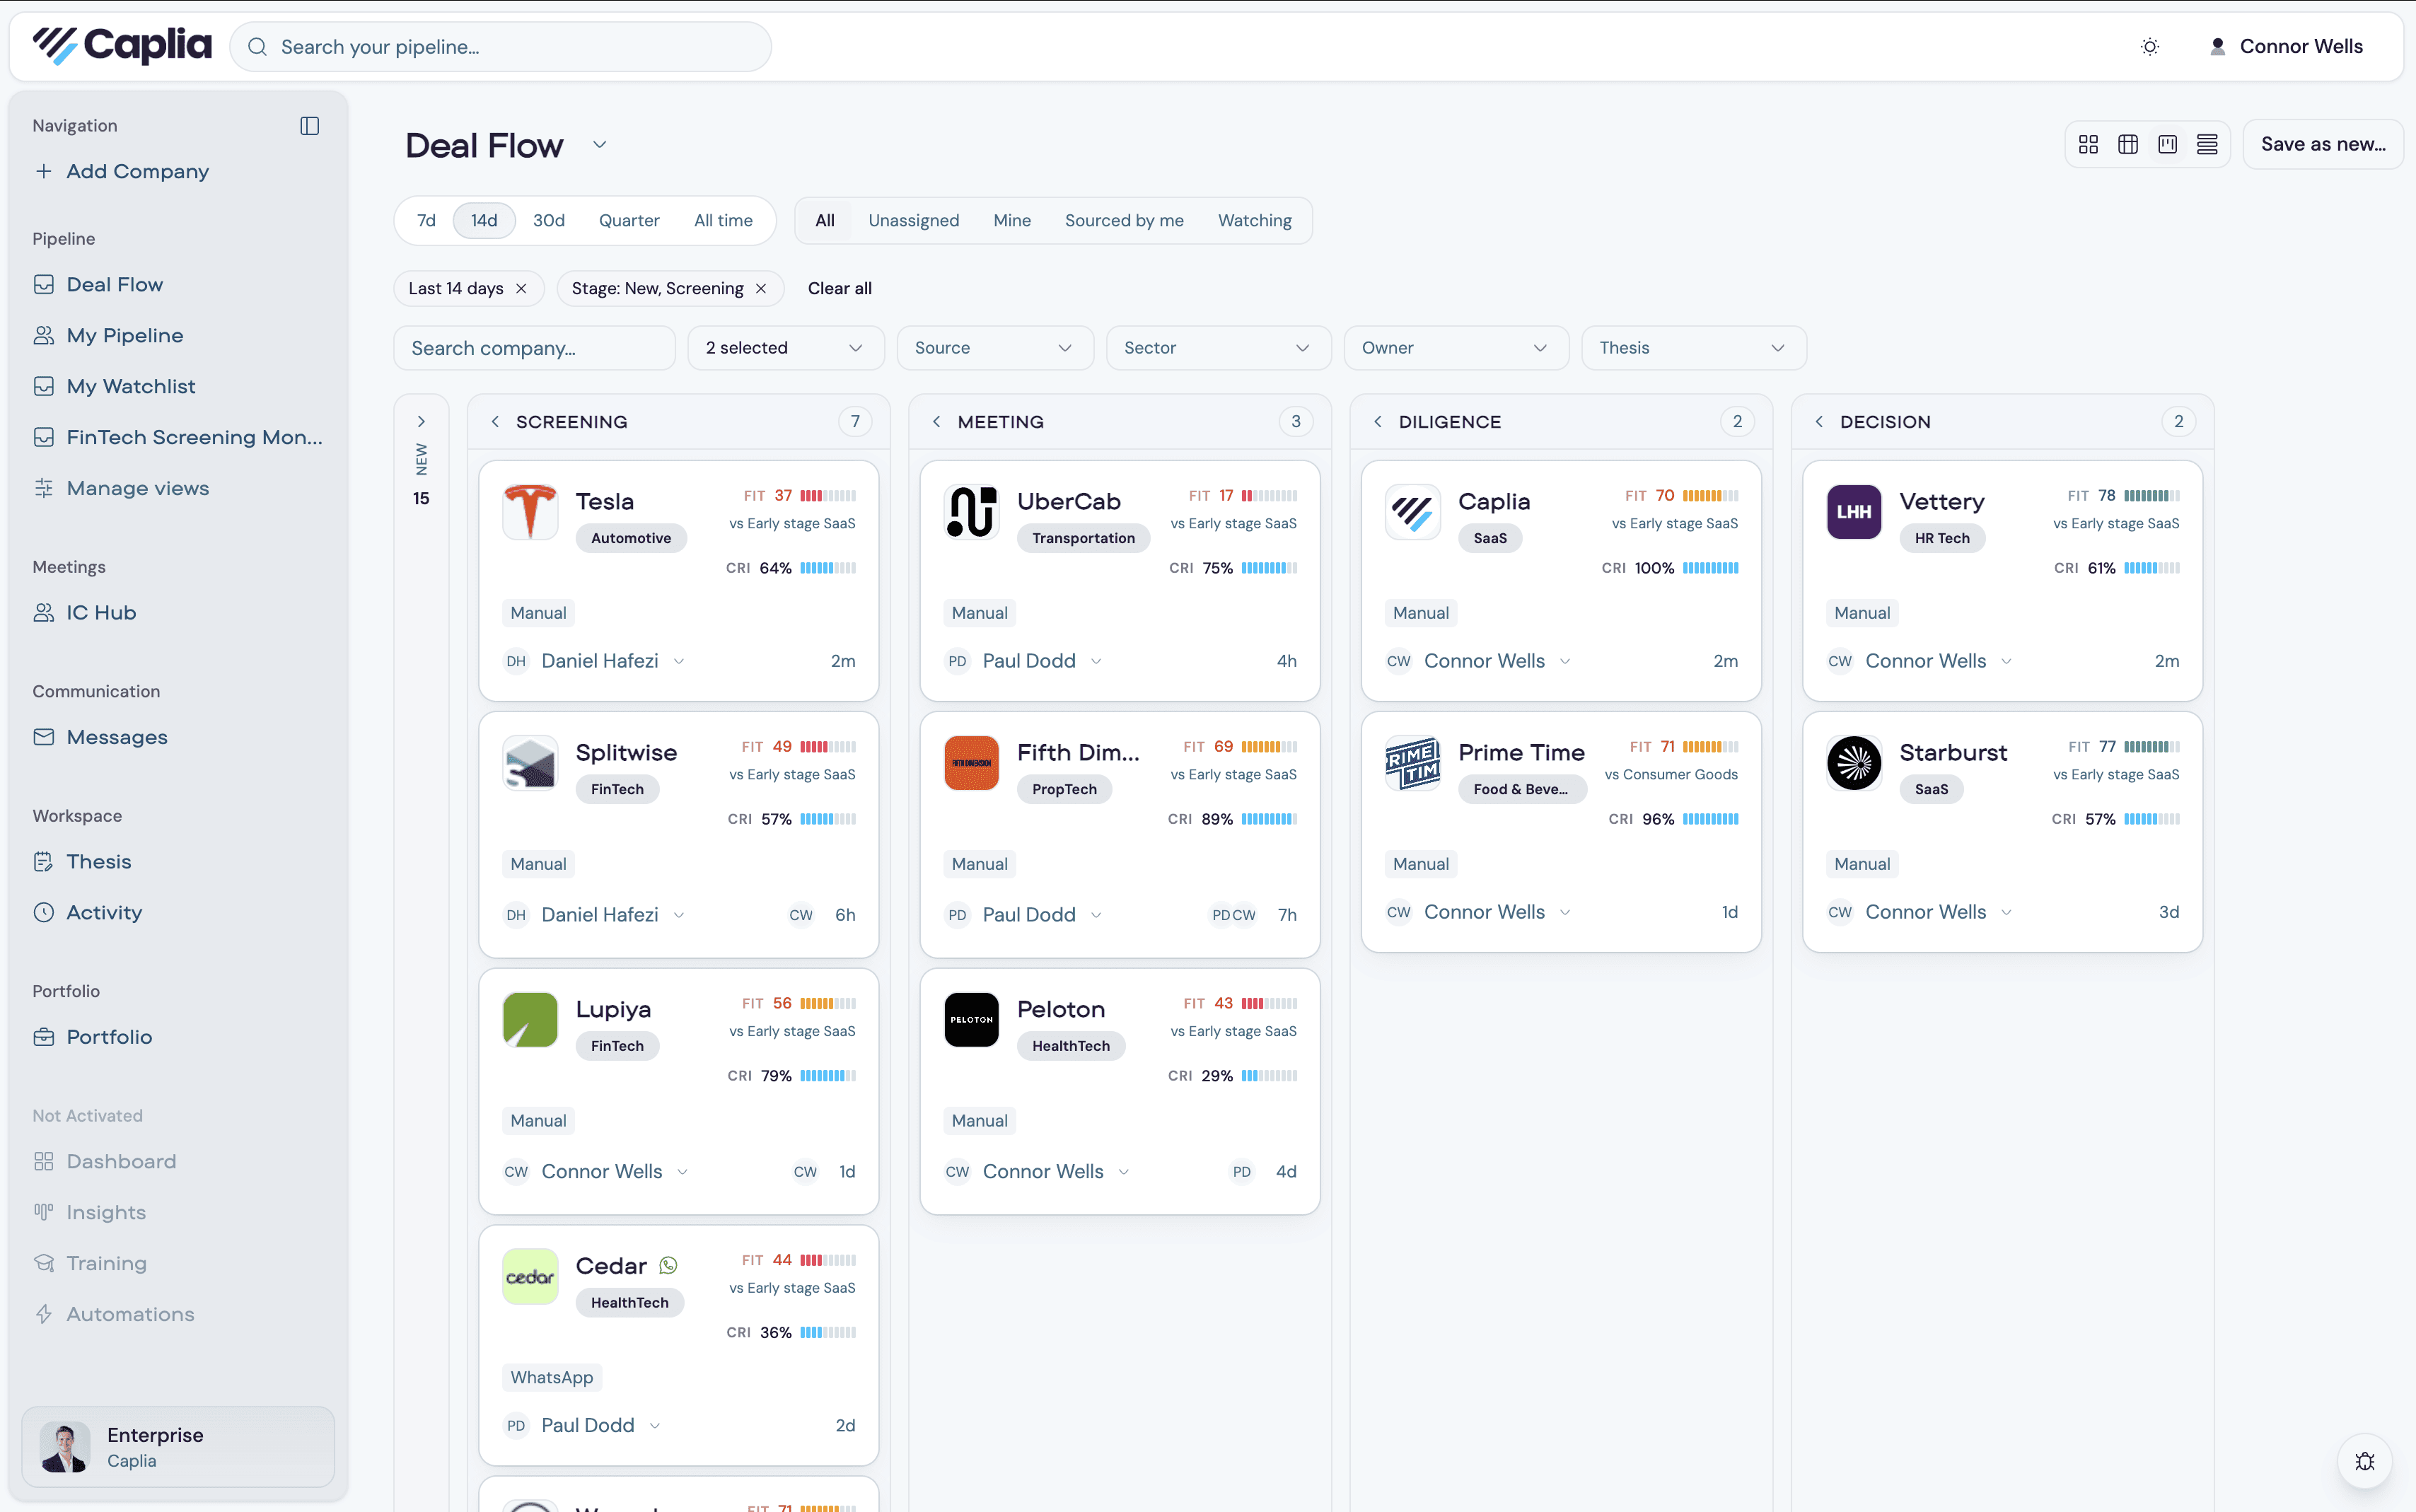Click the UberCab company logo
Screen dimensions: 2416x1512
click(x=971, y=512)
